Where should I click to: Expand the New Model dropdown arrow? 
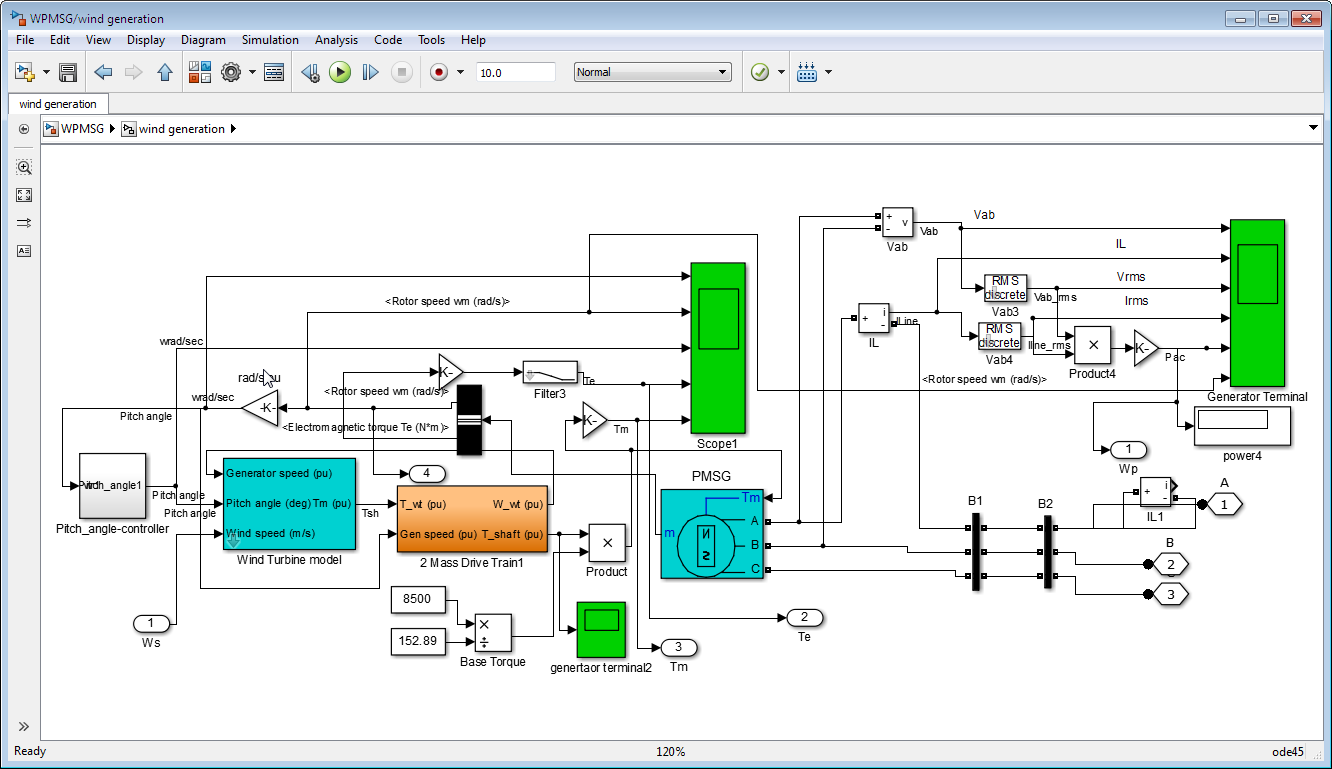[46, 72]
